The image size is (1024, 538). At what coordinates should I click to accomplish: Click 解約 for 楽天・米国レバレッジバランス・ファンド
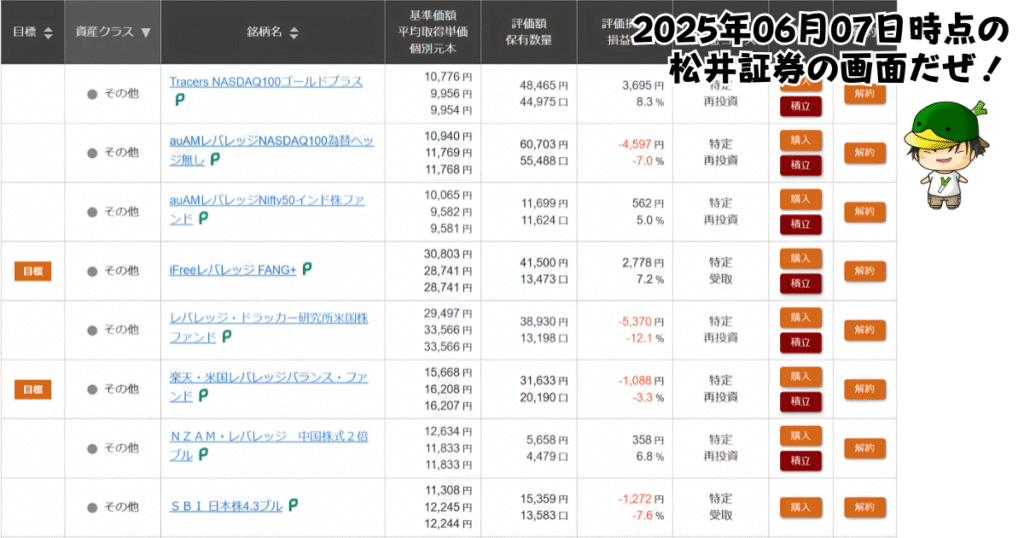pos(865,389)
